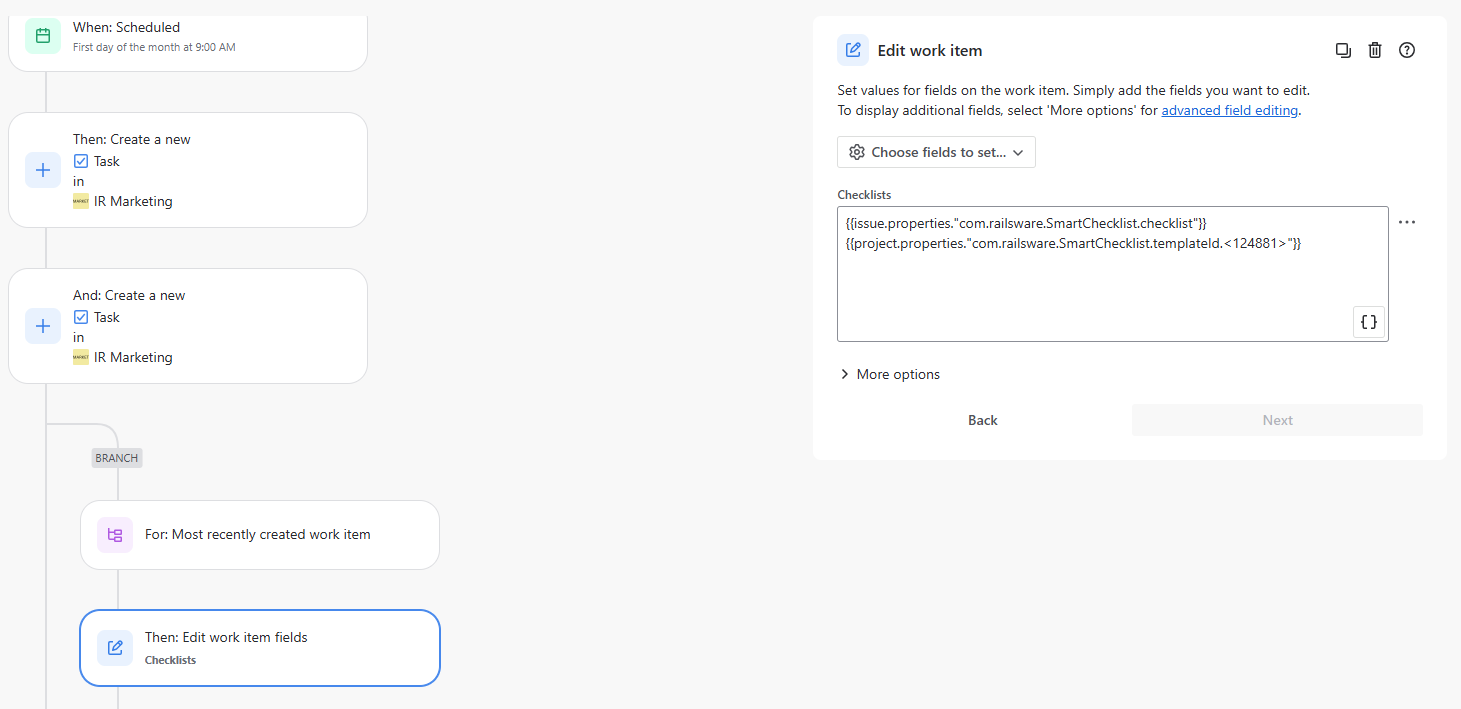Click the purple branch icon on the For node
This screenshot has height=709, width=1461.
tap(114, 534)
